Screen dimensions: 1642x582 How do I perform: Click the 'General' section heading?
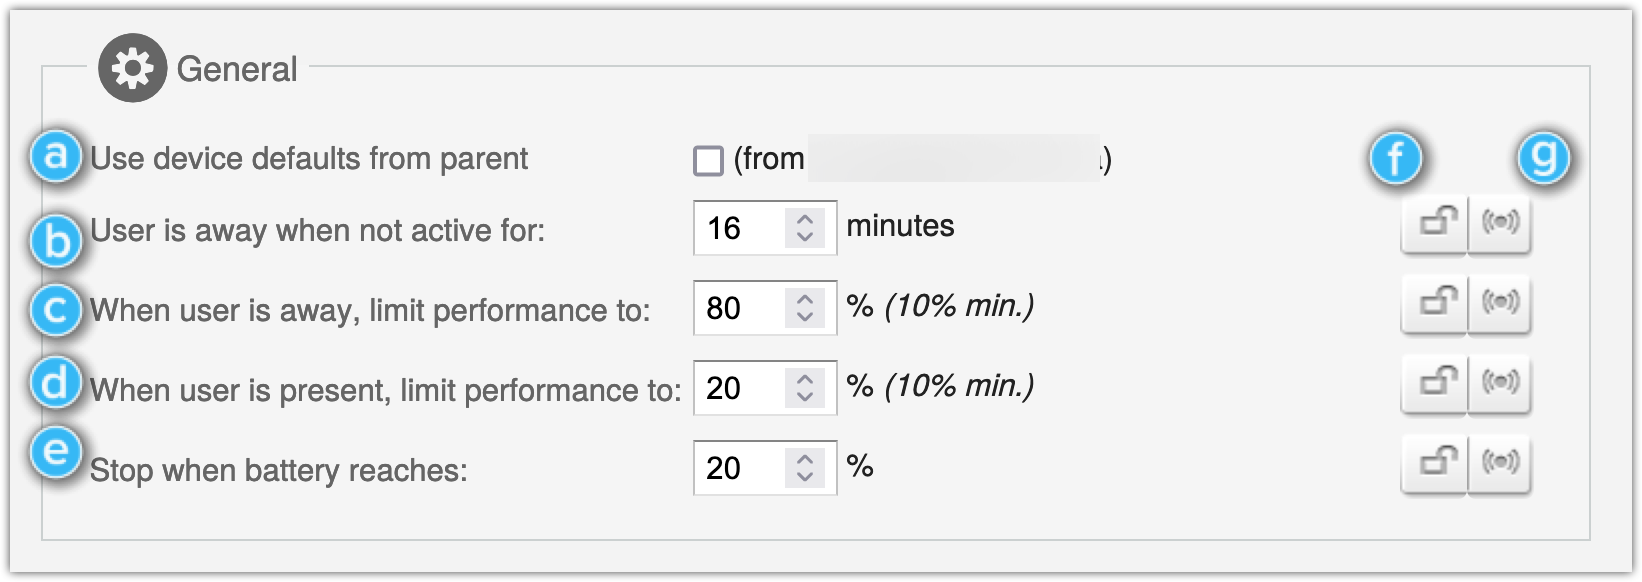(x=237, y=69)
